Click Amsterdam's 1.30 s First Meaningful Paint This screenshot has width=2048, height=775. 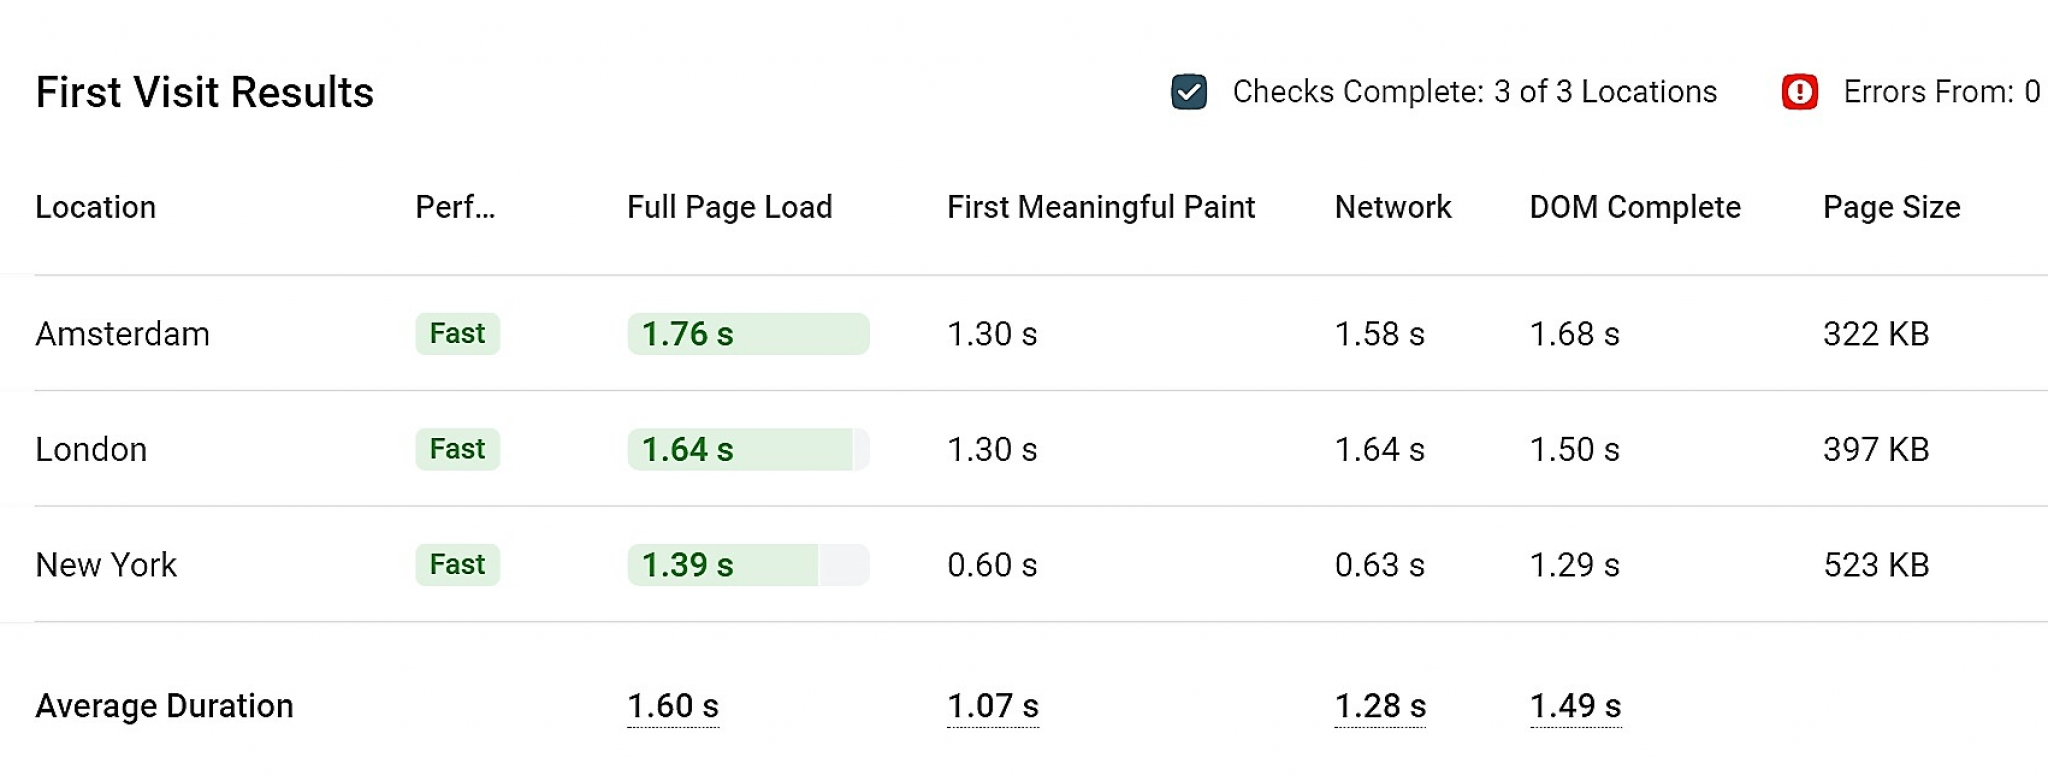pyautogui.click(x=992, y=334)
